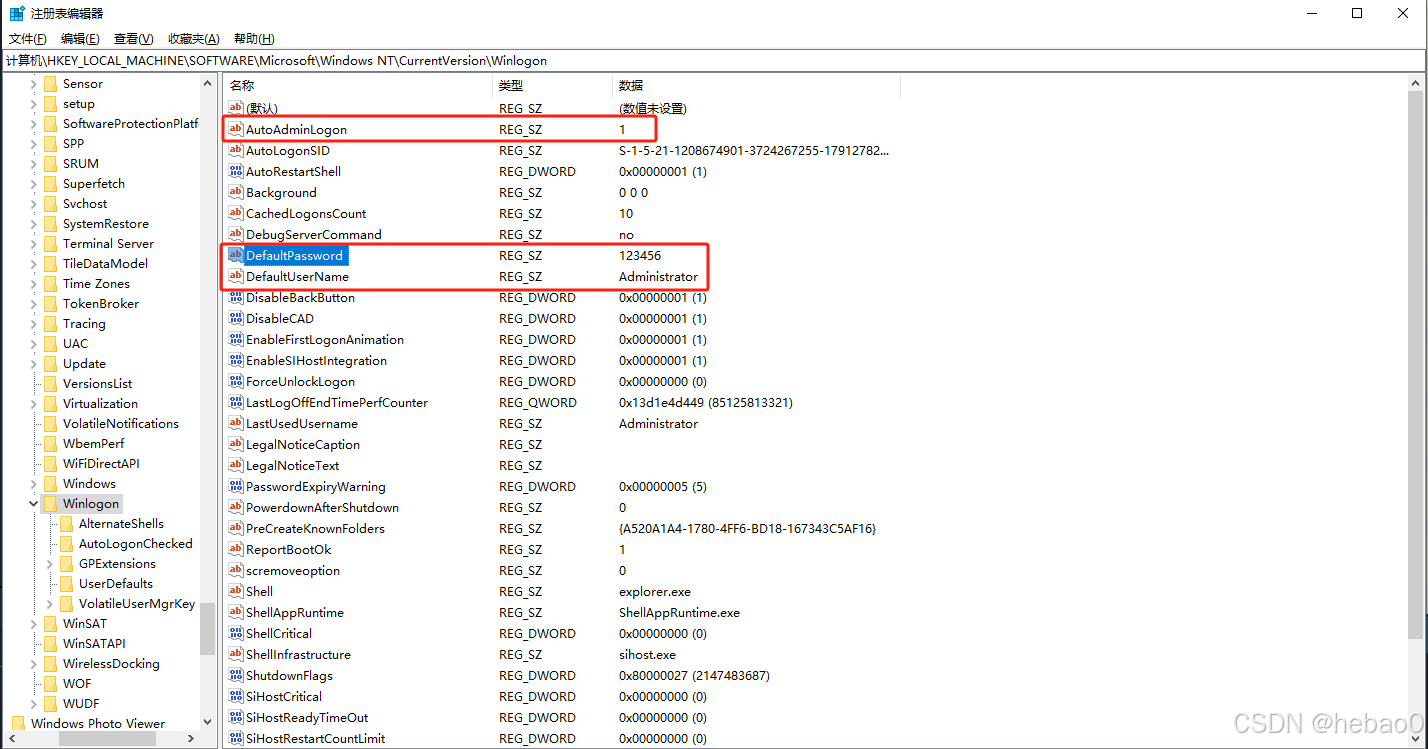The height and width of the screenshot is (749, 1428).
Task: Click the AlternateShells folder icon
Action: point(66,523)
